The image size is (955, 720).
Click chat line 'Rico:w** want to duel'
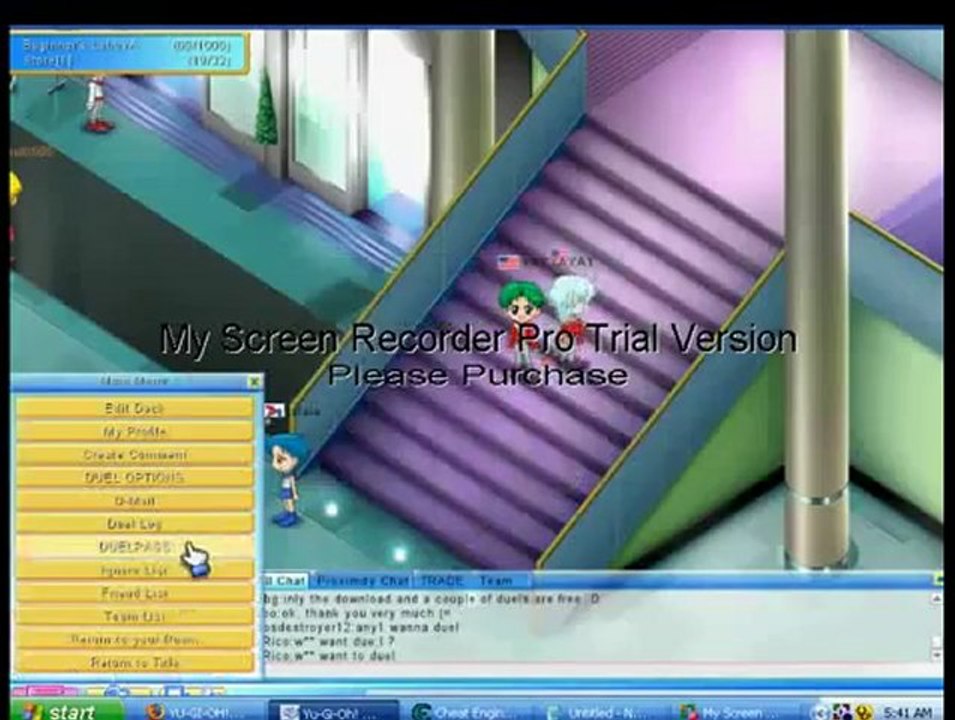(x=329, y=655)
